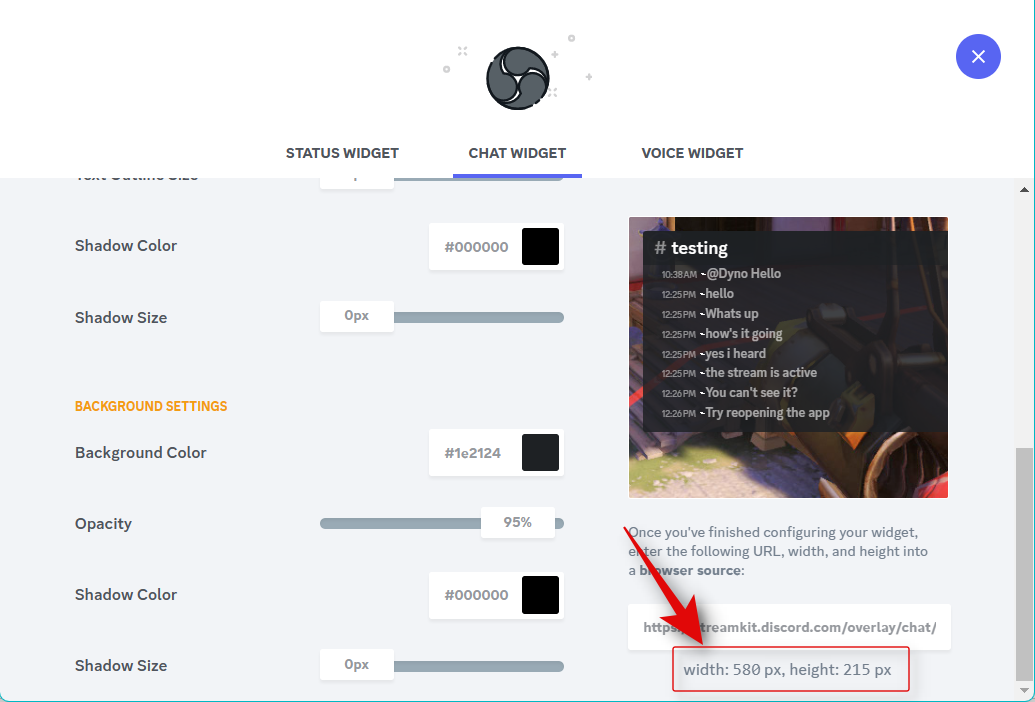1035x702 pixels.
Task: Close the widget configuration dialog
Action: (978, 57)
